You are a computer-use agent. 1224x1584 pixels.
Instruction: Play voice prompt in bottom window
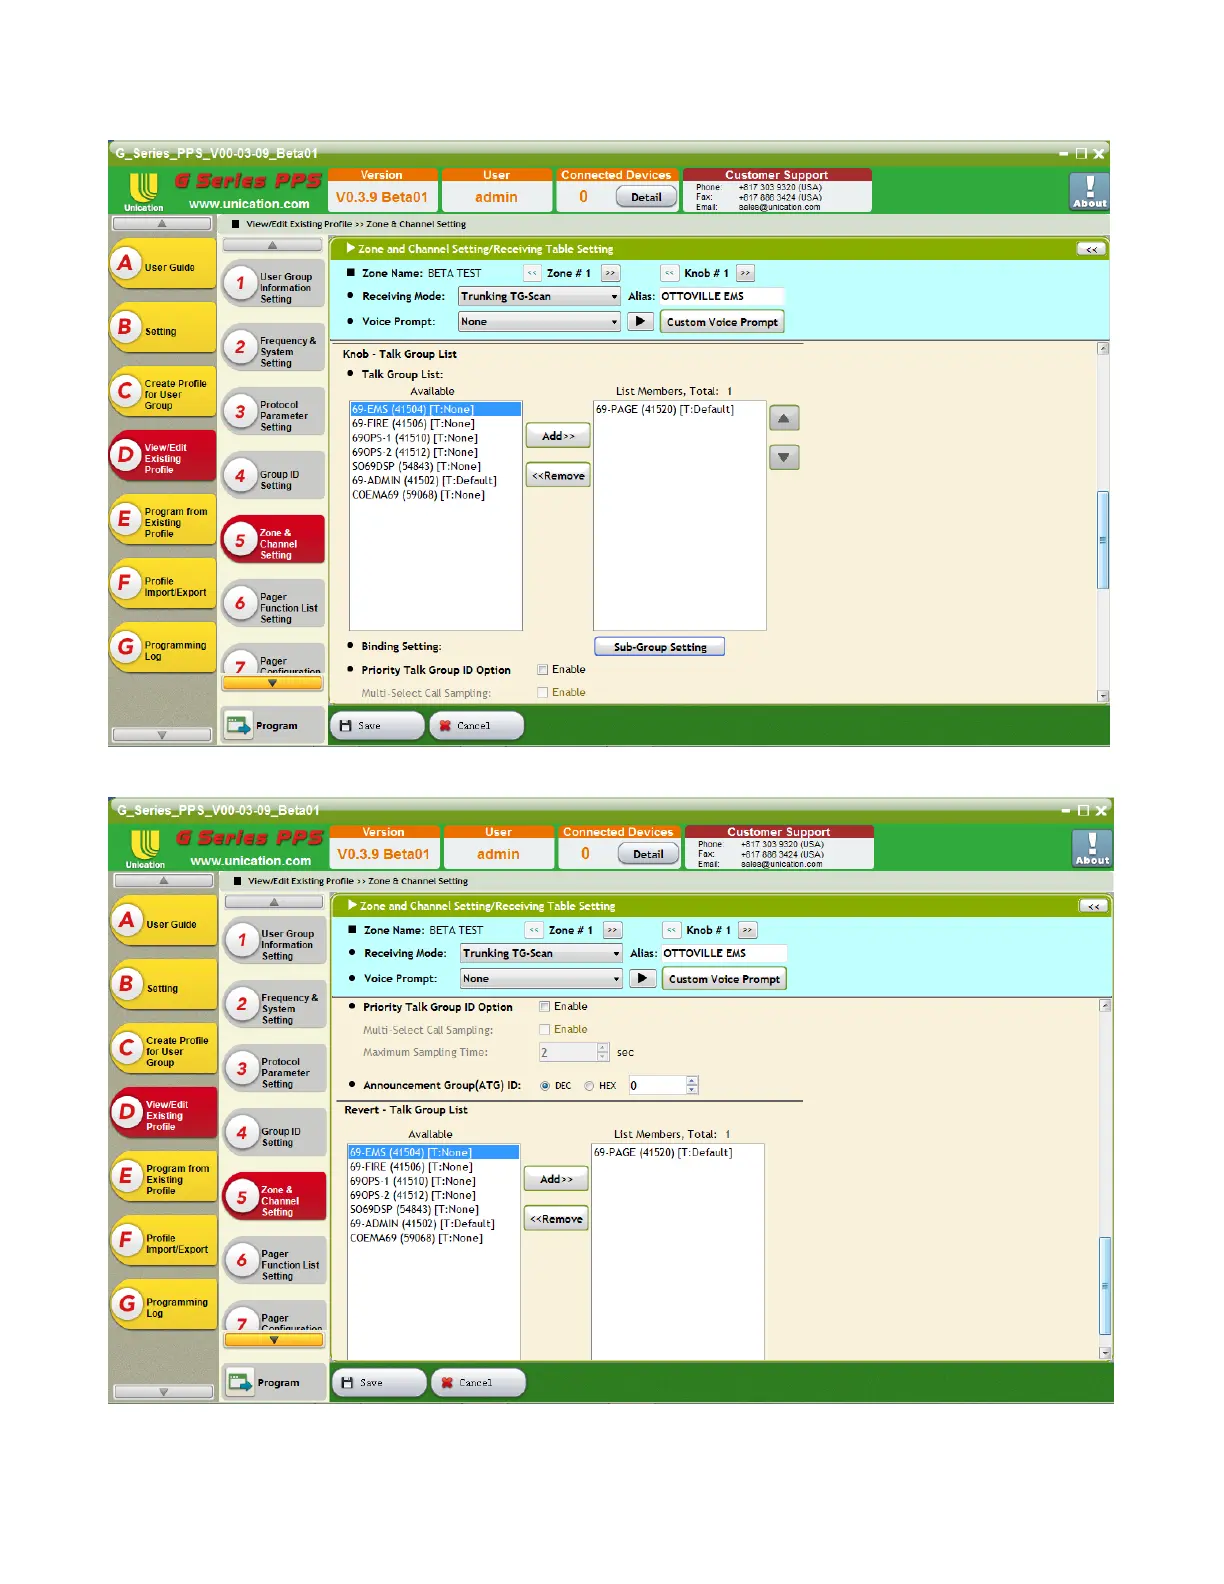(x=642, y=978)
